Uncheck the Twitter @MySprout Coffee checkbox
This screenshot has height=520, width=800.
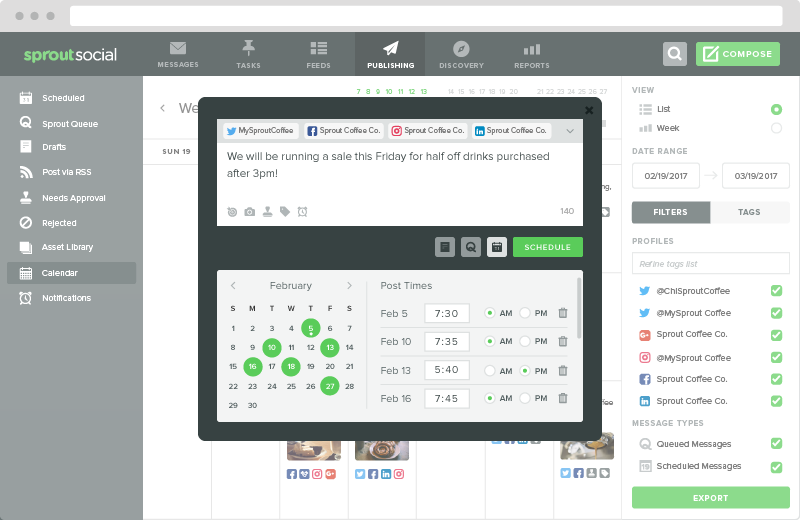[x=776, y=313]
